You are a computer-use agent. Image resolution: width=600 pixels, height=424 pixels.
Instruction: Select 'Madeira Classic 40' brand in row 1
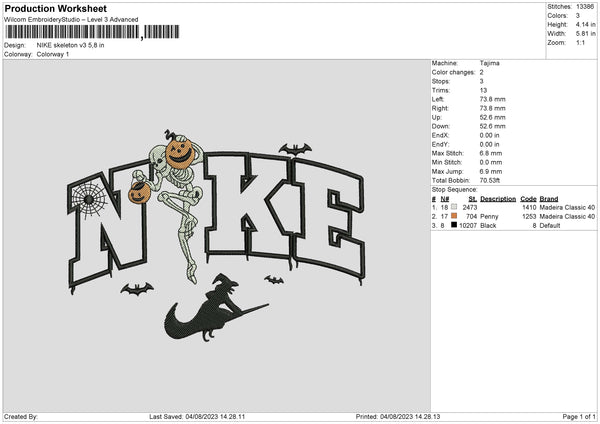[567, 207]
